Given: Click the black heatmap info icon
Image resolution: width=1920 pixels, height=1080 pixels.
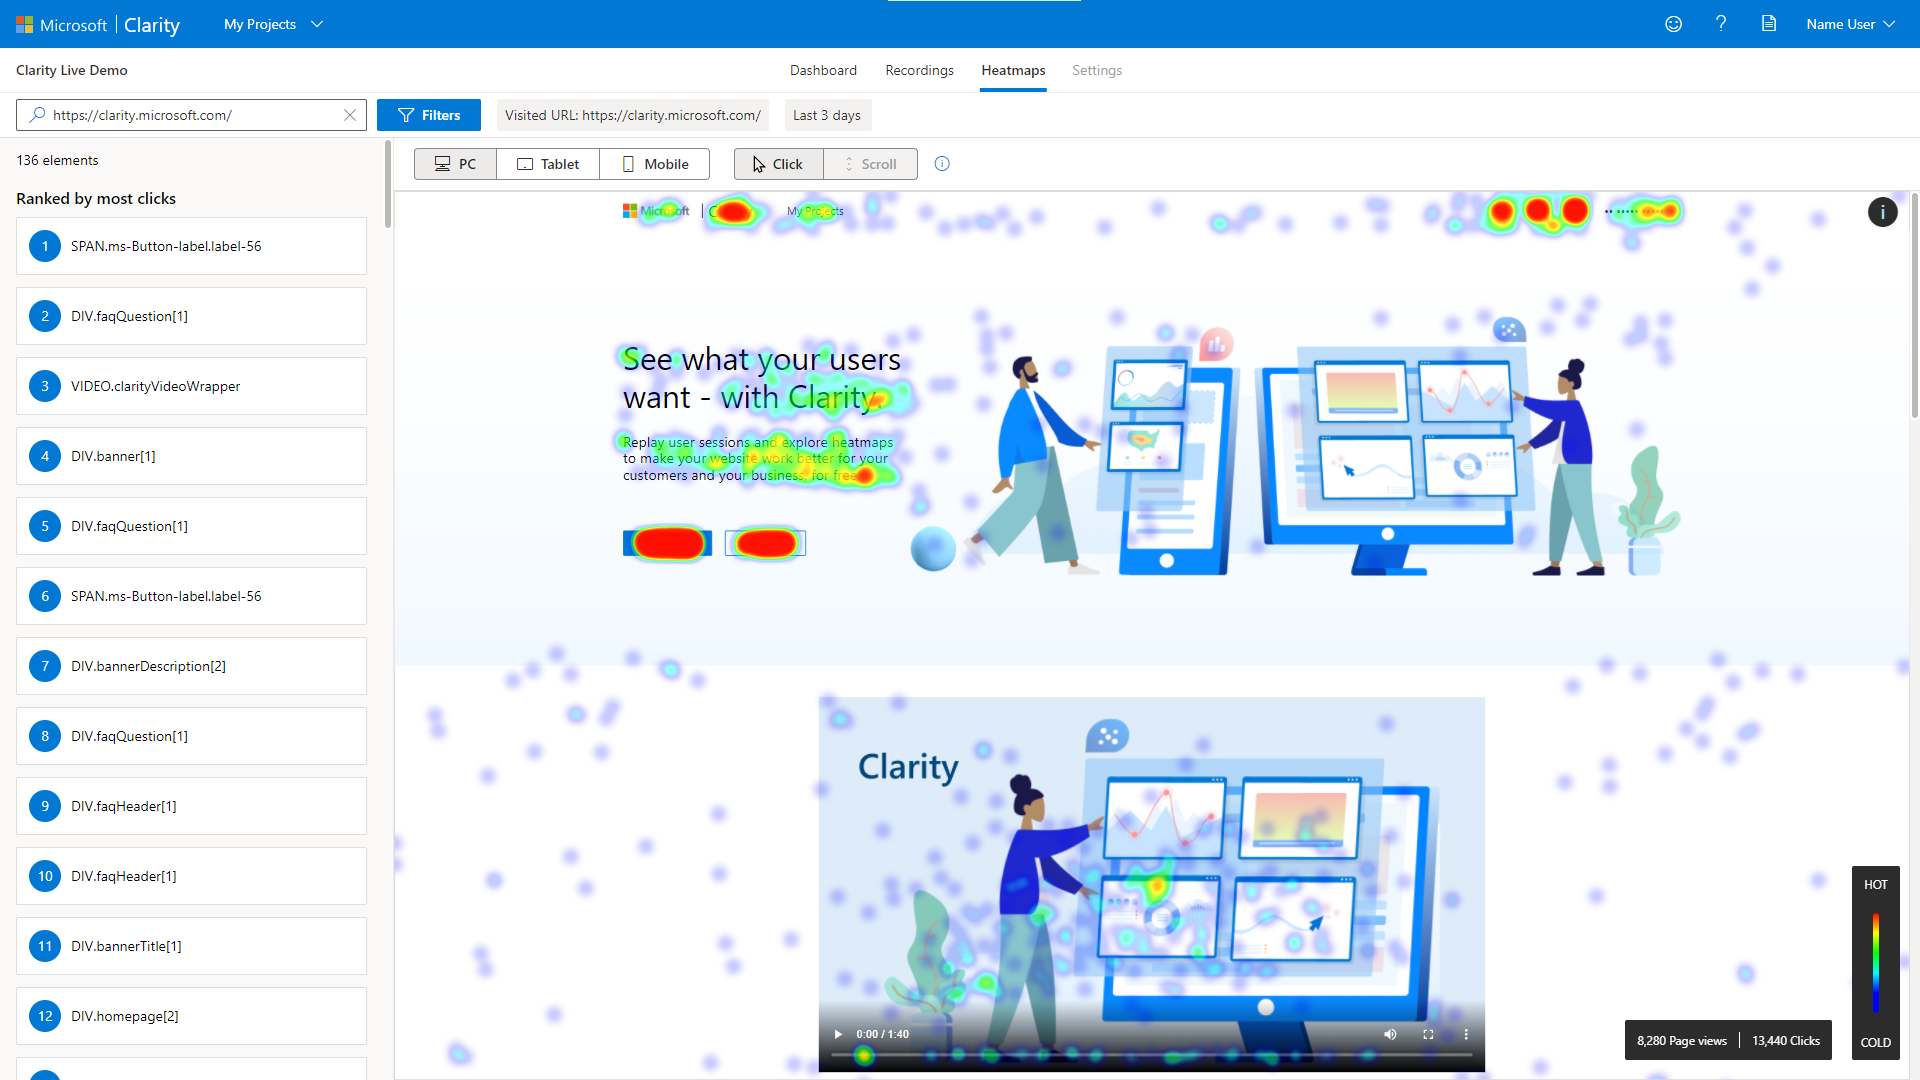Looking at the screenshot, I should 1882,212.
